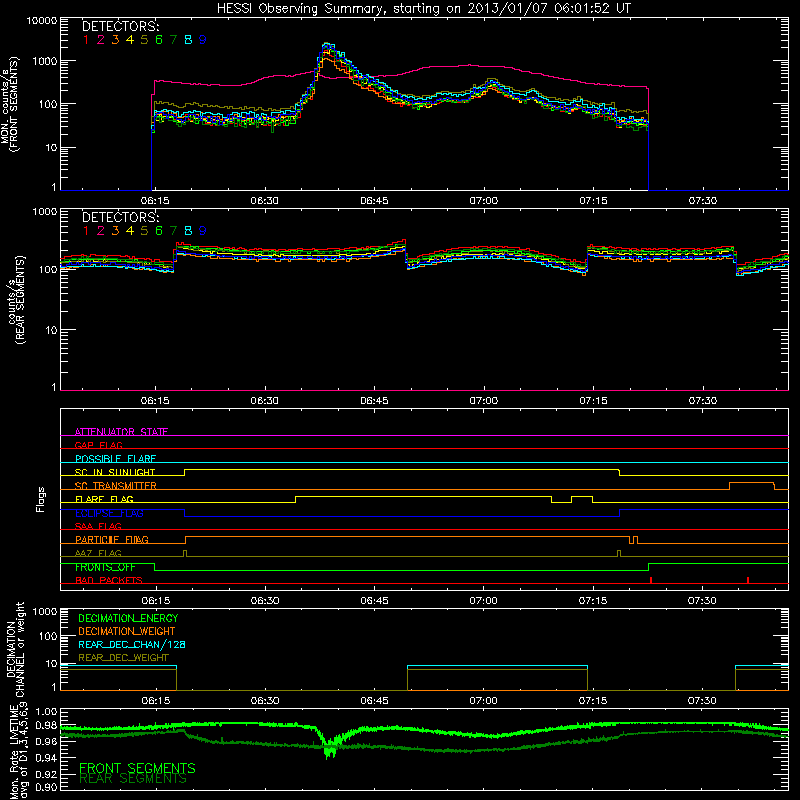Click '0.94' value on livetime y-axis
Image resolution: width=800 pixels, height=800 pixels.
point(46,758)
